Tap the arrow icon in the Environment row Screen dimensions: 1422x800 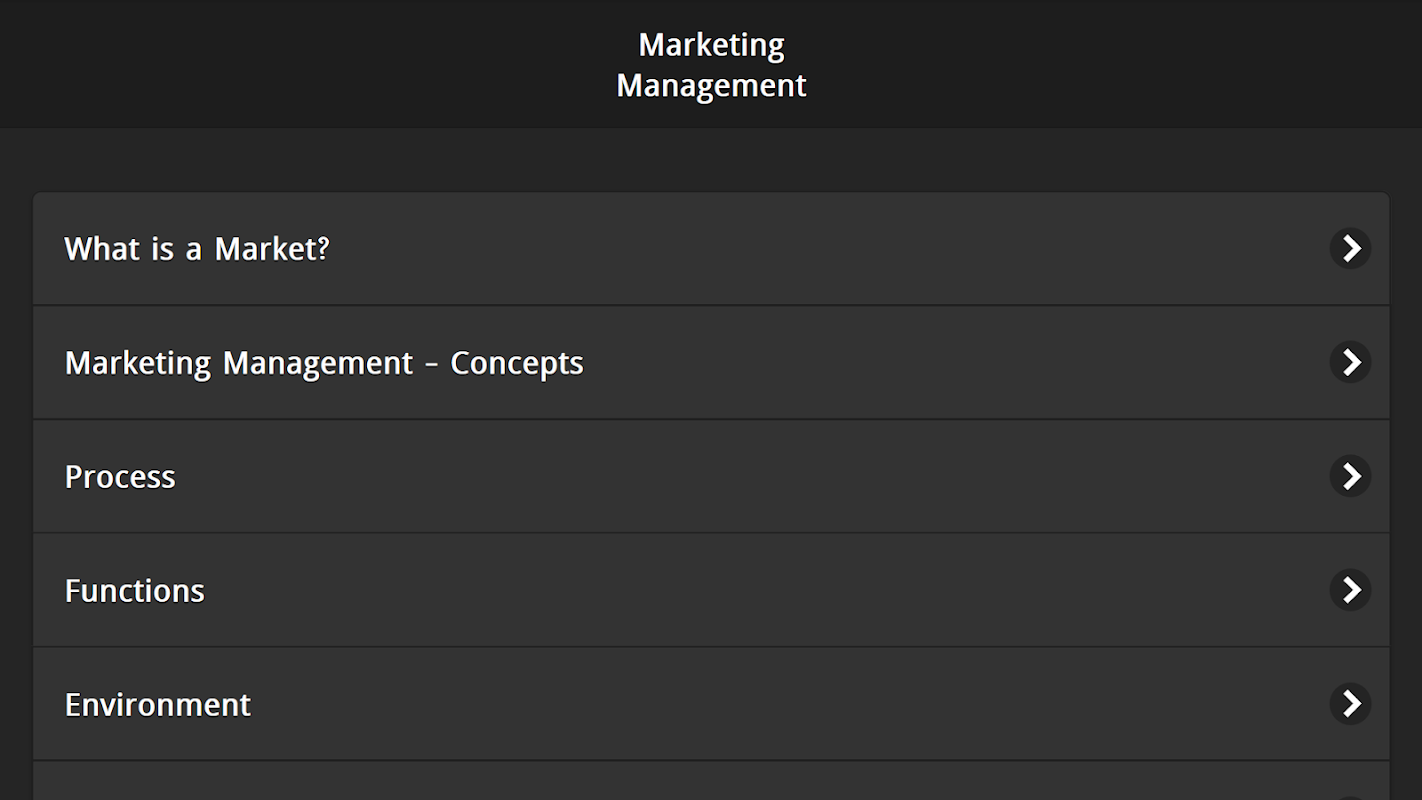tap(1350, 704)
